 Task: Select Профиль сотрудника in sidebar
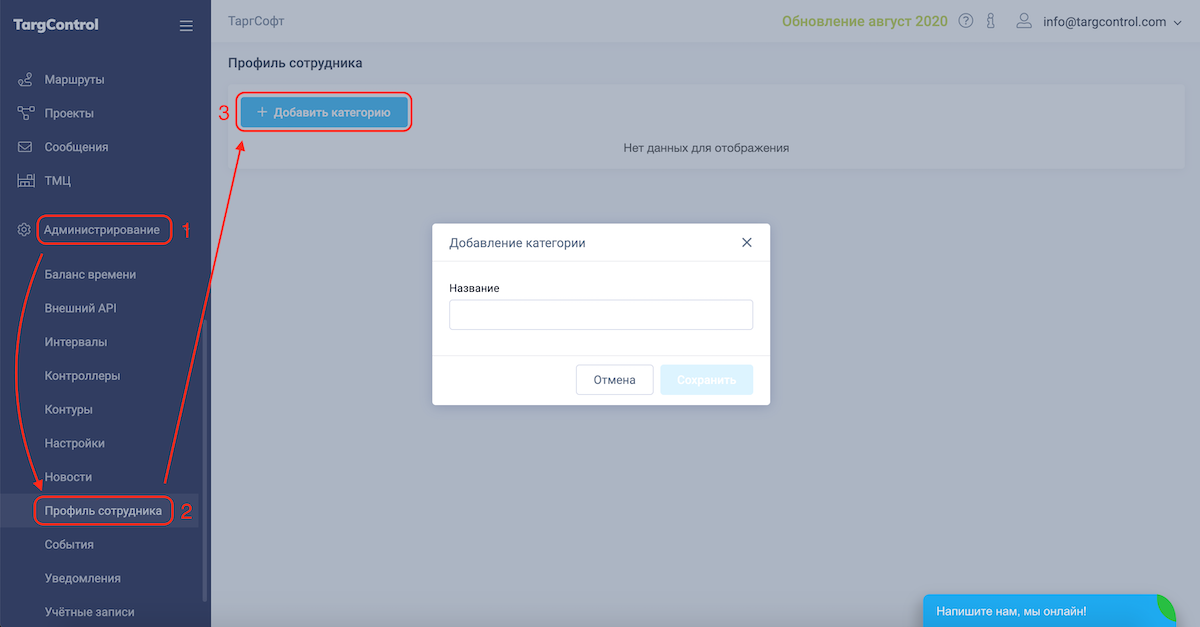pyautogui.click(x=103, y=511)
